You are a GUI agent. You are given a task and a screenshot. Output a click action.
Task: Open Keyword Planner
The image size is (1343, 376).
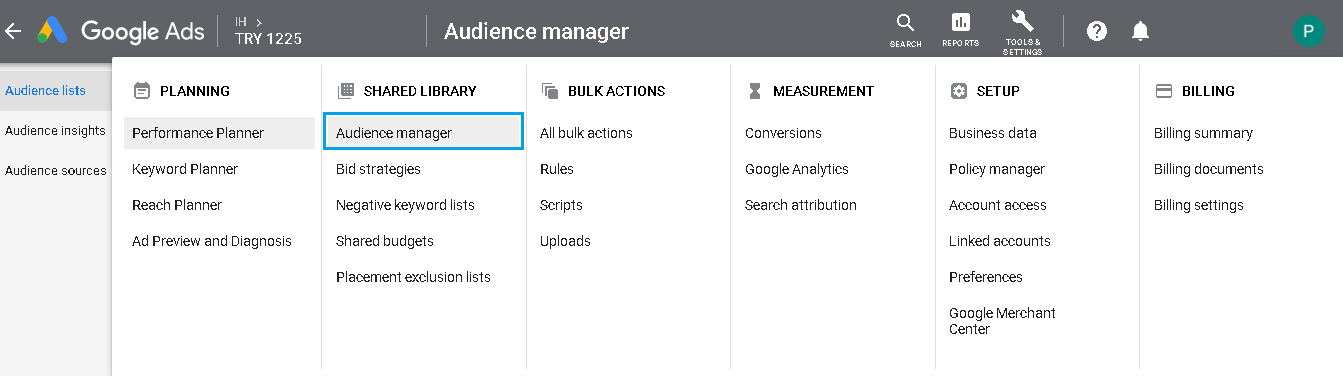pyautogui.click(x=185, y=169)
